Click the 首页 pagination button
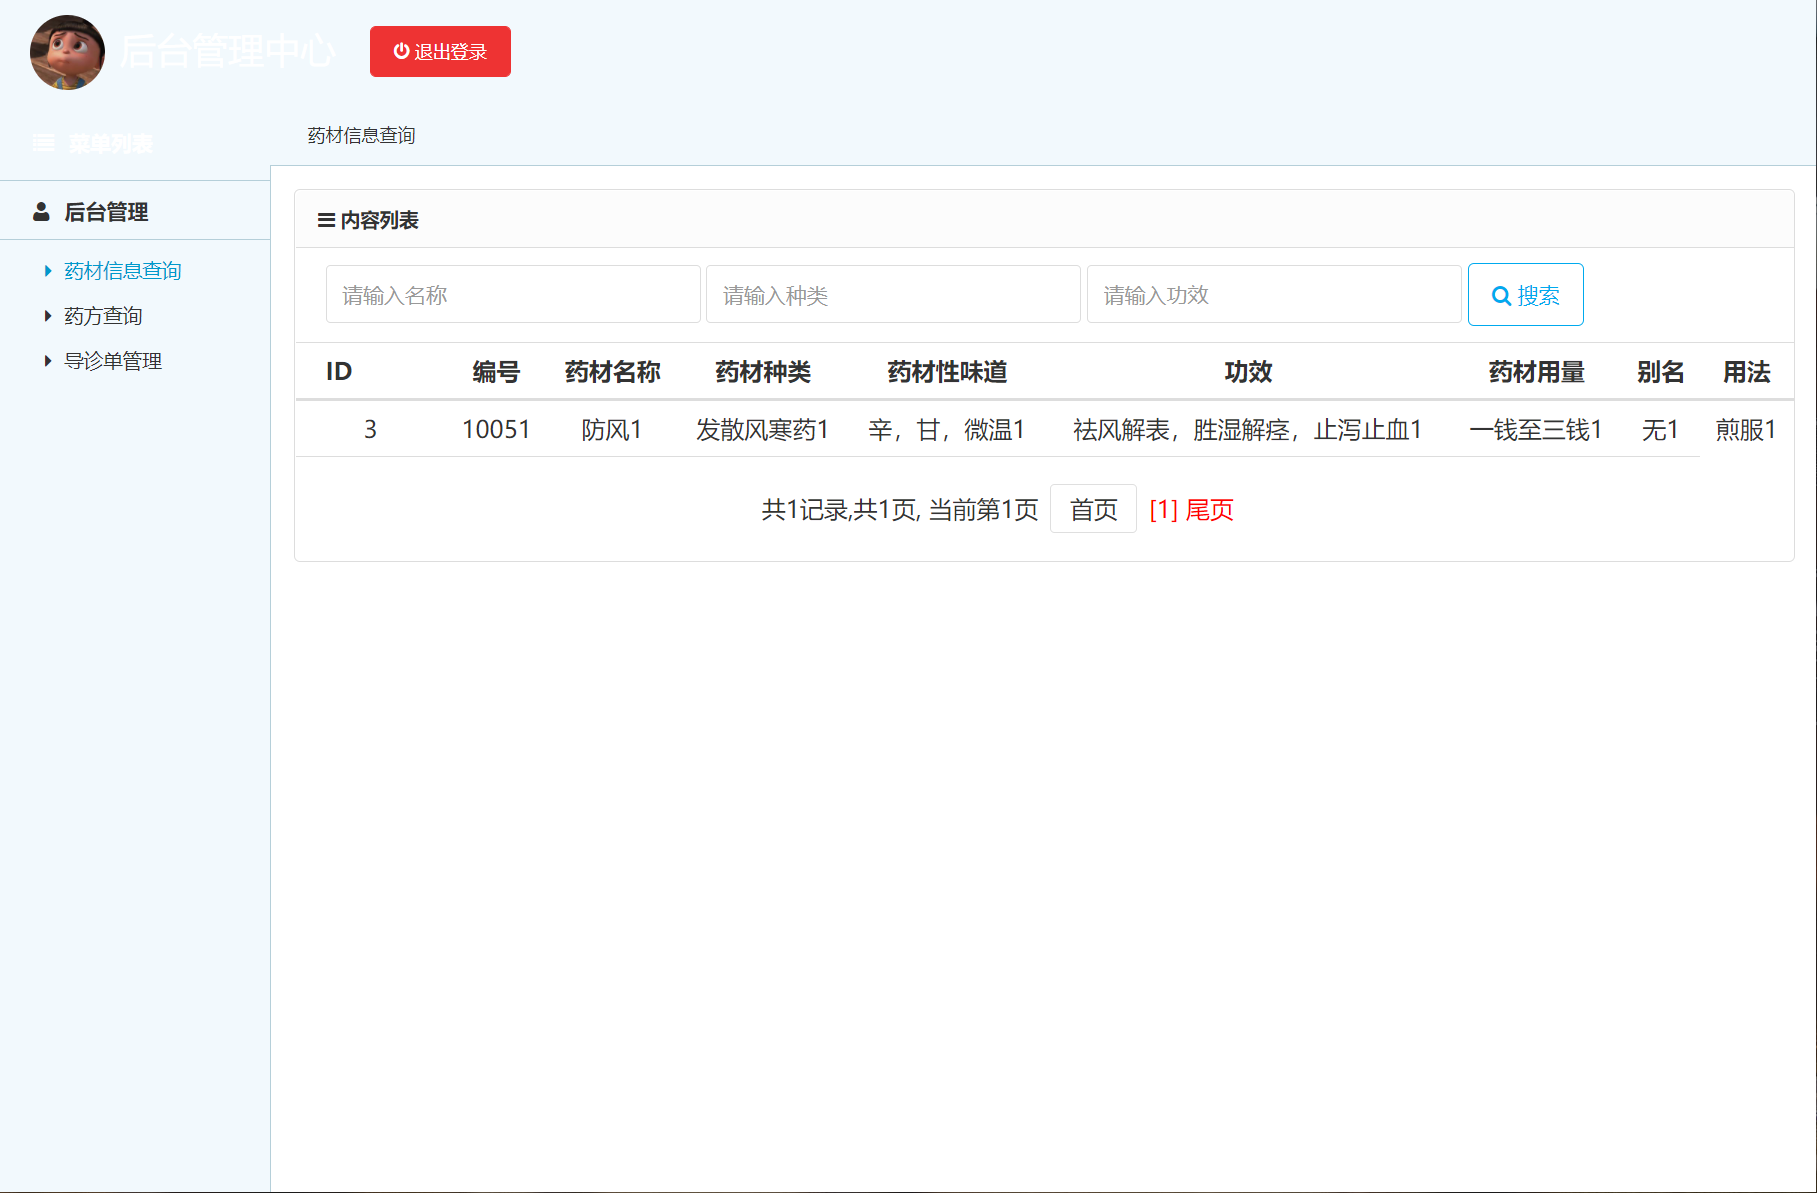The height and width of the screenshot is (1193, 1817). click(1093, 509)
